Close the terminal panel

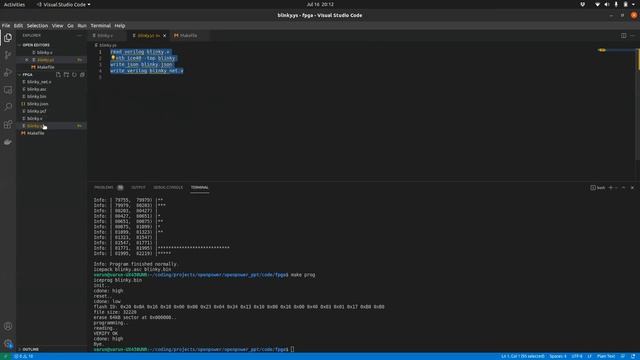pyautogui.click(x=632, y=188)
